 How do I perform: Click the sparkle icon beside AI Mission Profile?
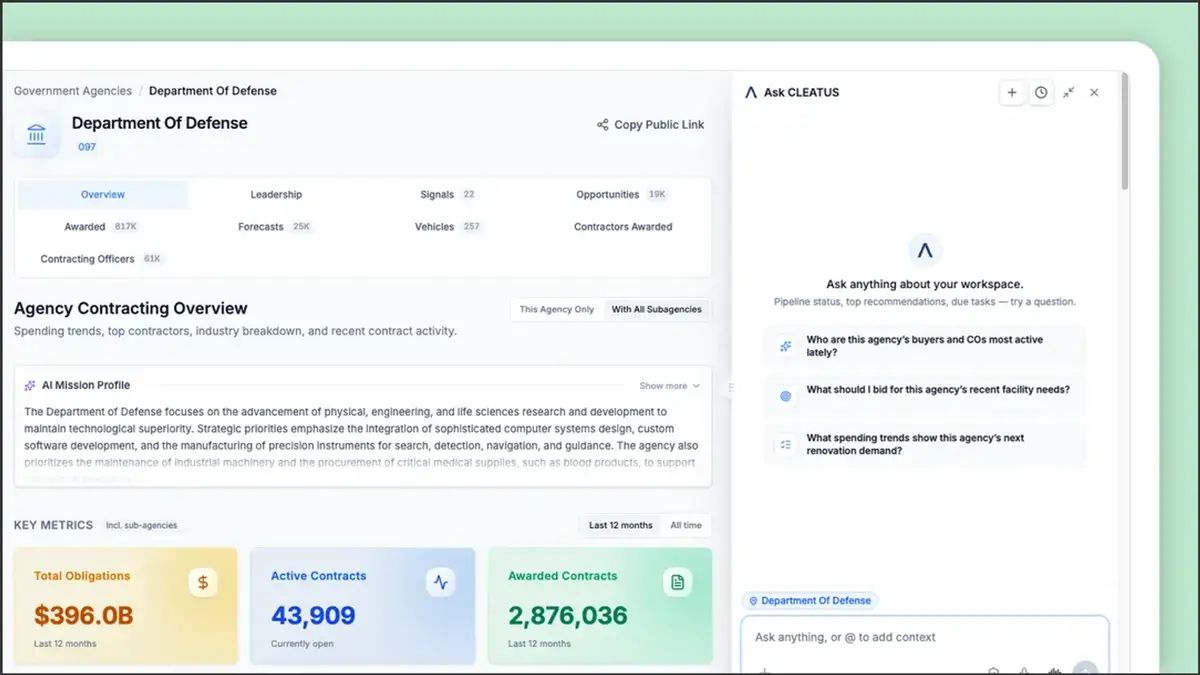pos(30,385)
